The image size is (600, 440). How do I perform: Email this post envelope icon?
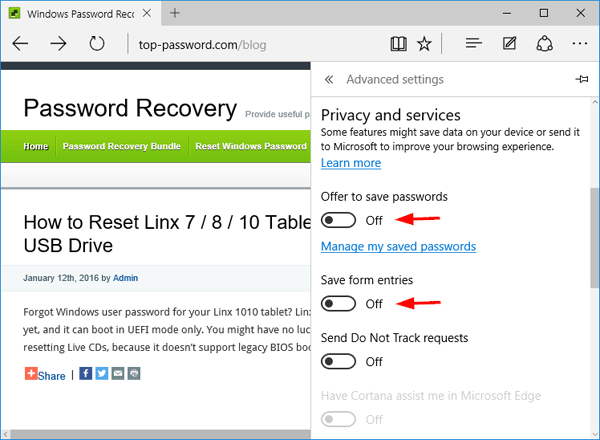[x=118, y=373]
